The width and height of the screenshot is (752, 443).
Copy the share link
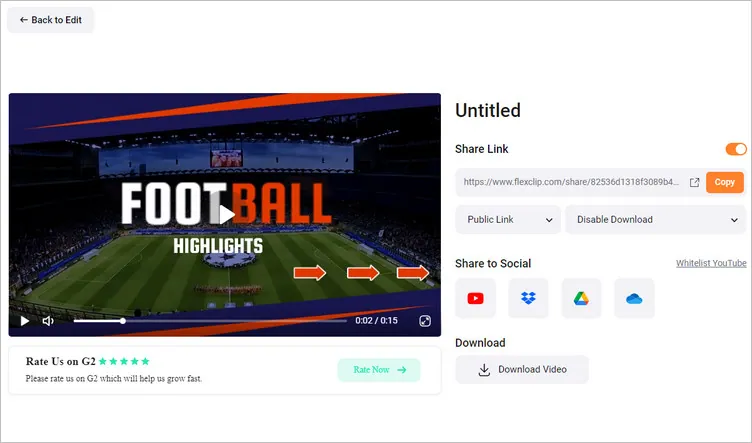724,182
